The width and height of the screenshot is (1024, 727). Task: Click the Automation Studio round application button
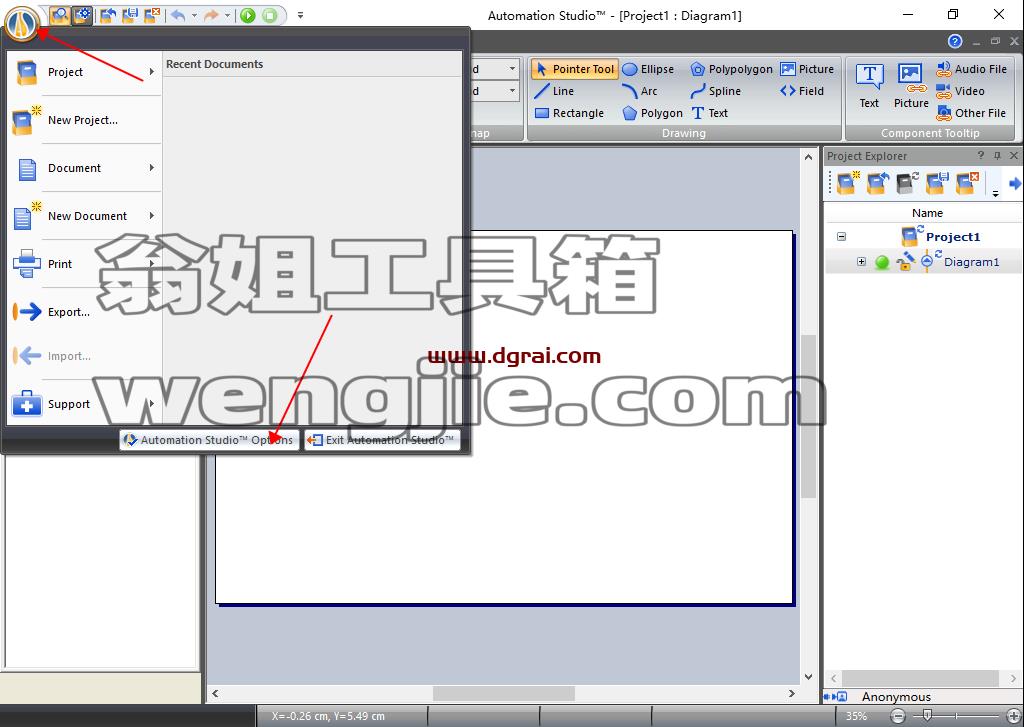(22, 22)
